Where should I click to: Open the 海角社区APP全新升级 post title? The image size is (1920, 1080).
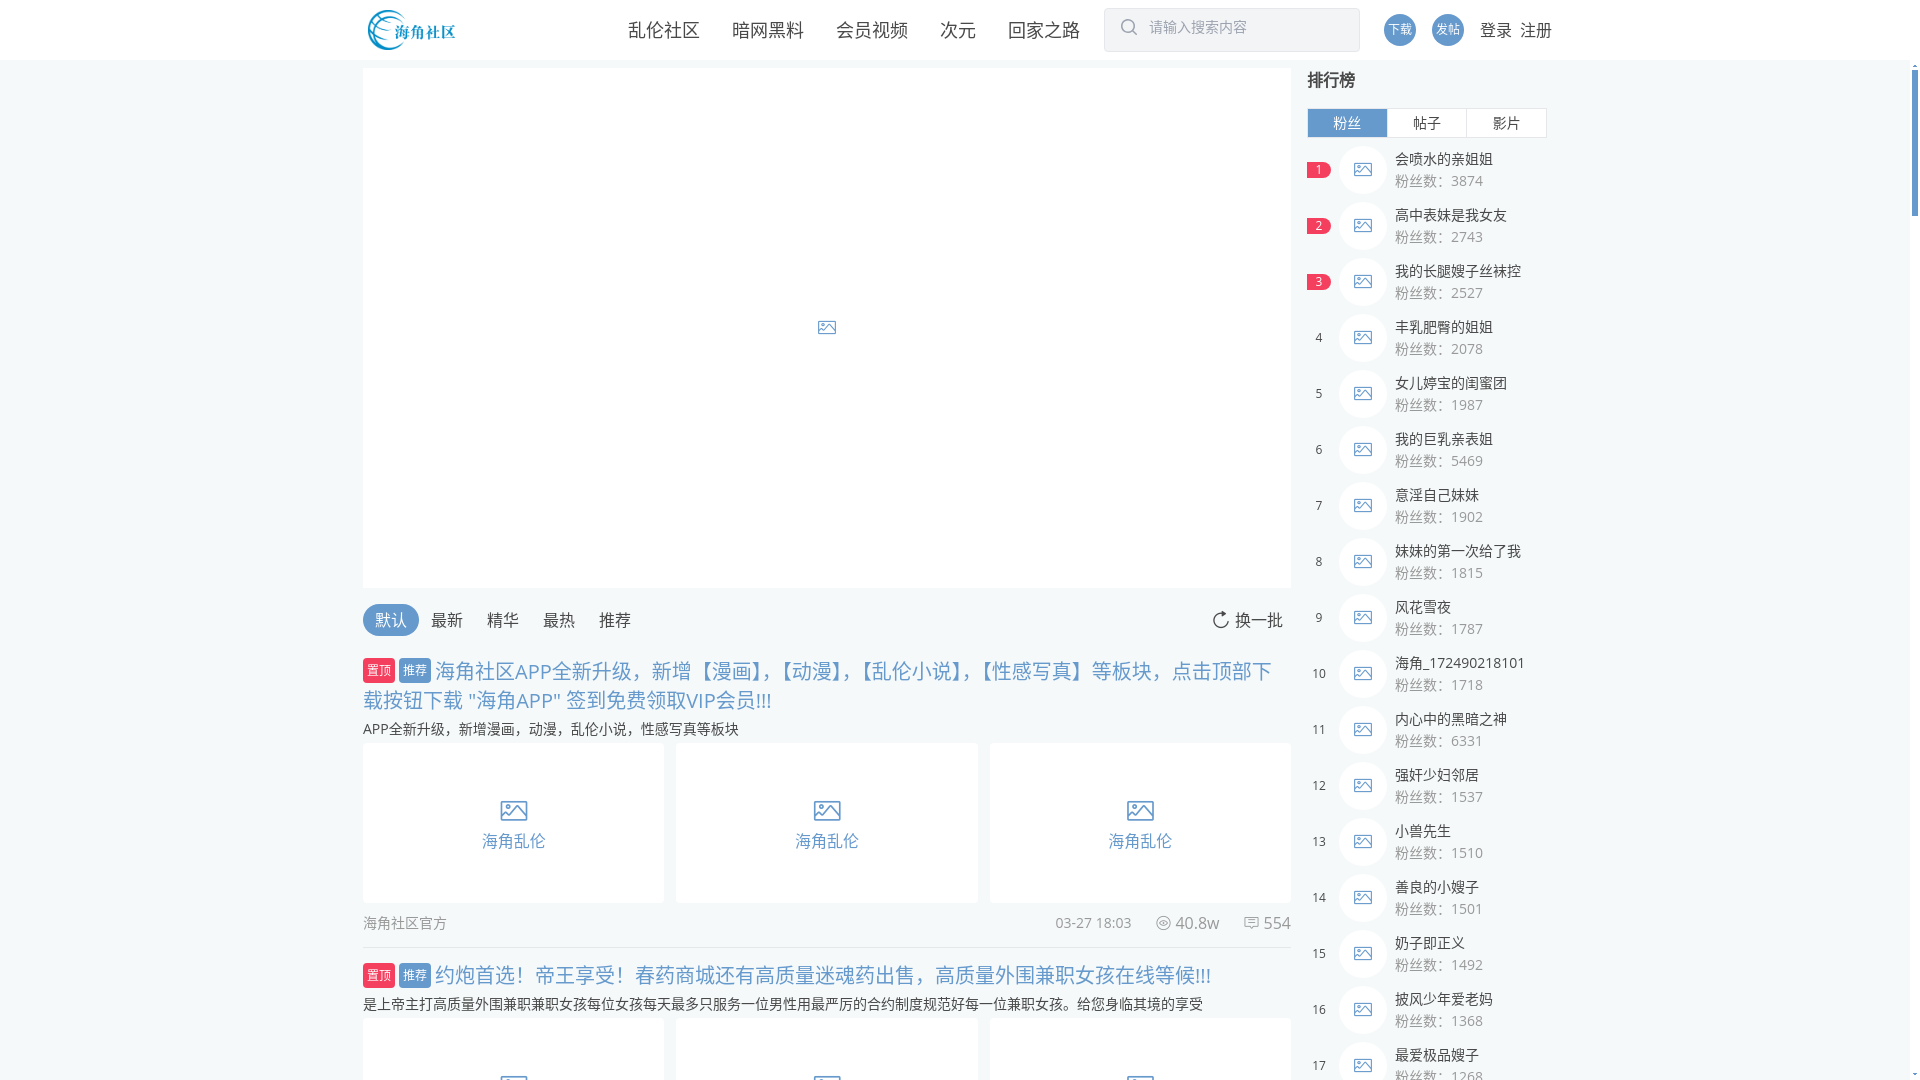[x=817, y=685]
